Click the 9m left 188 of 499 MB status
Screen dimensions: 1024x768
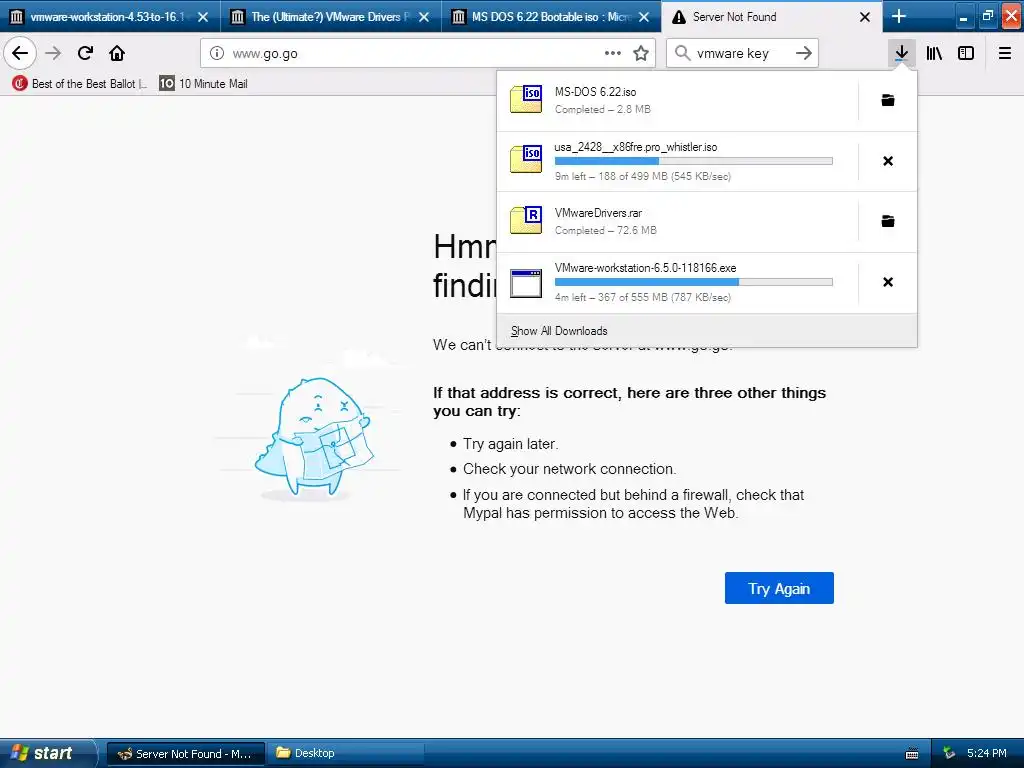[643, 176]
